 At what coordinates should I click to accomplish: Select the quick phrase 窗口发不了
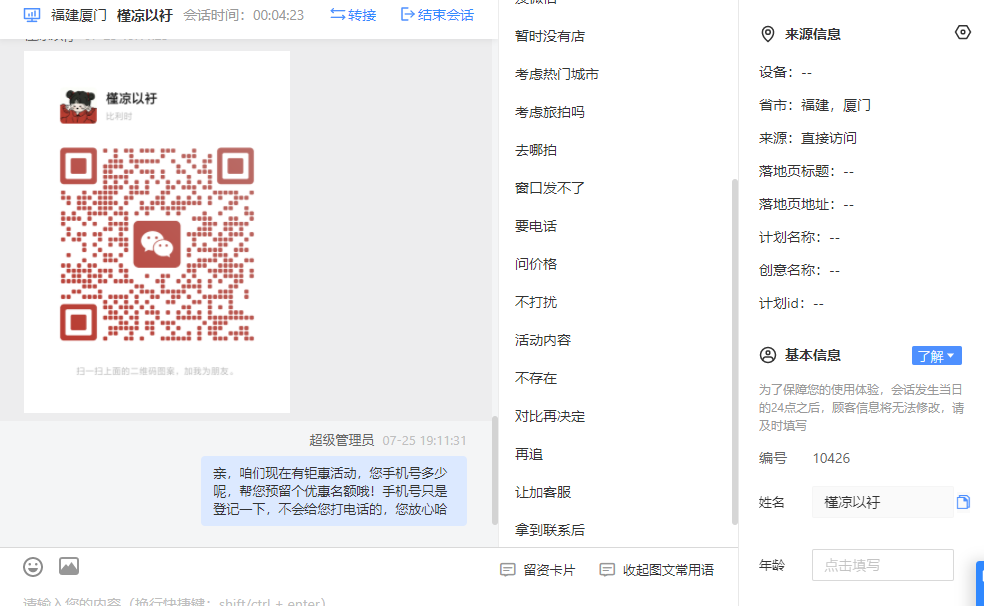(550, 188)
